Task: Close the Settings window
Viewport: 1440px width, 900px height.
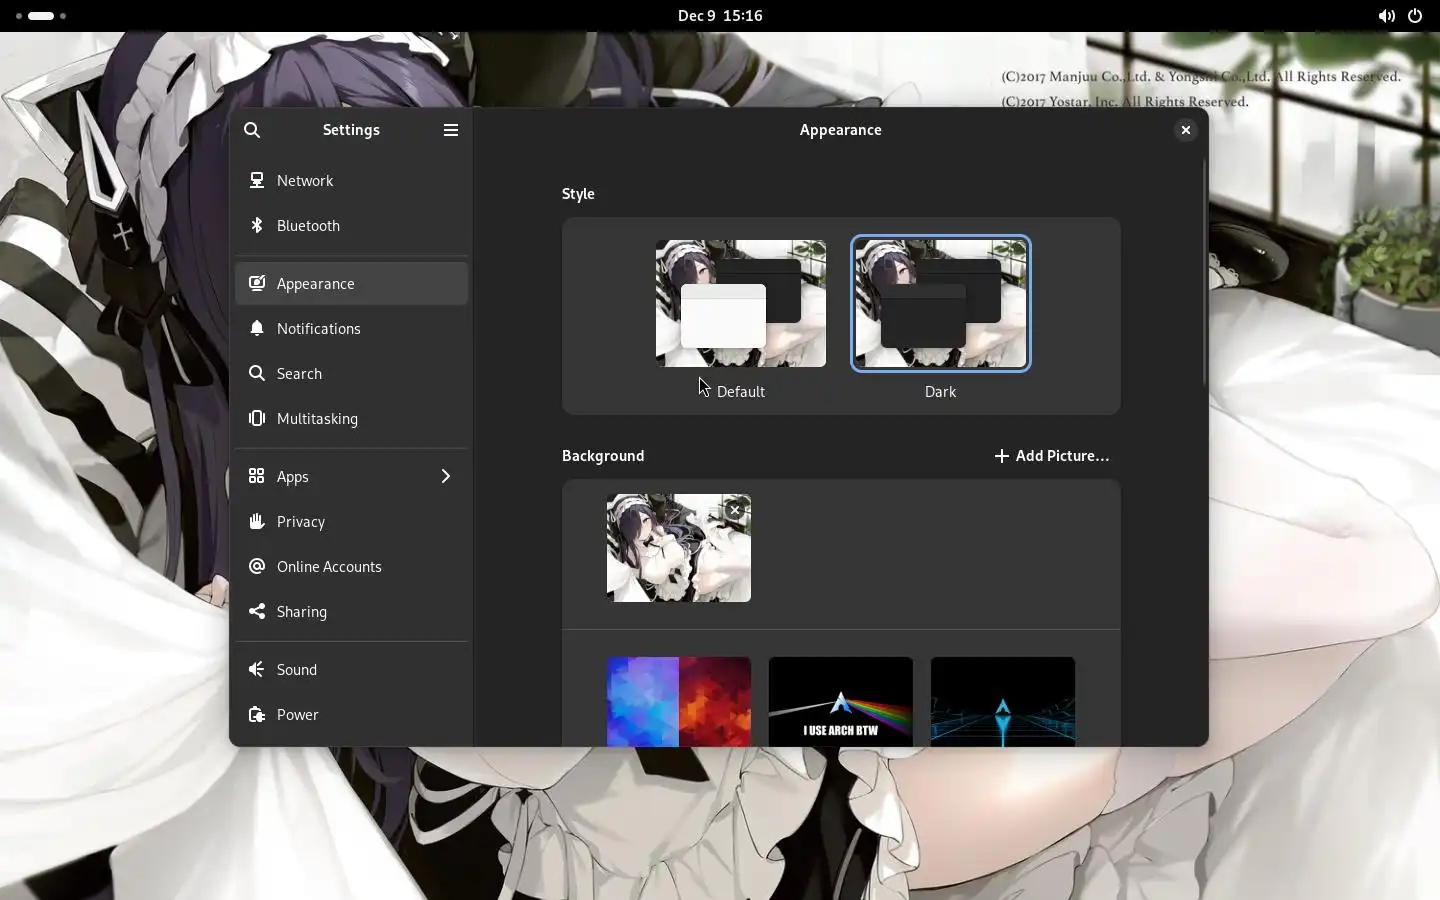Action: tap(1185, 130)
